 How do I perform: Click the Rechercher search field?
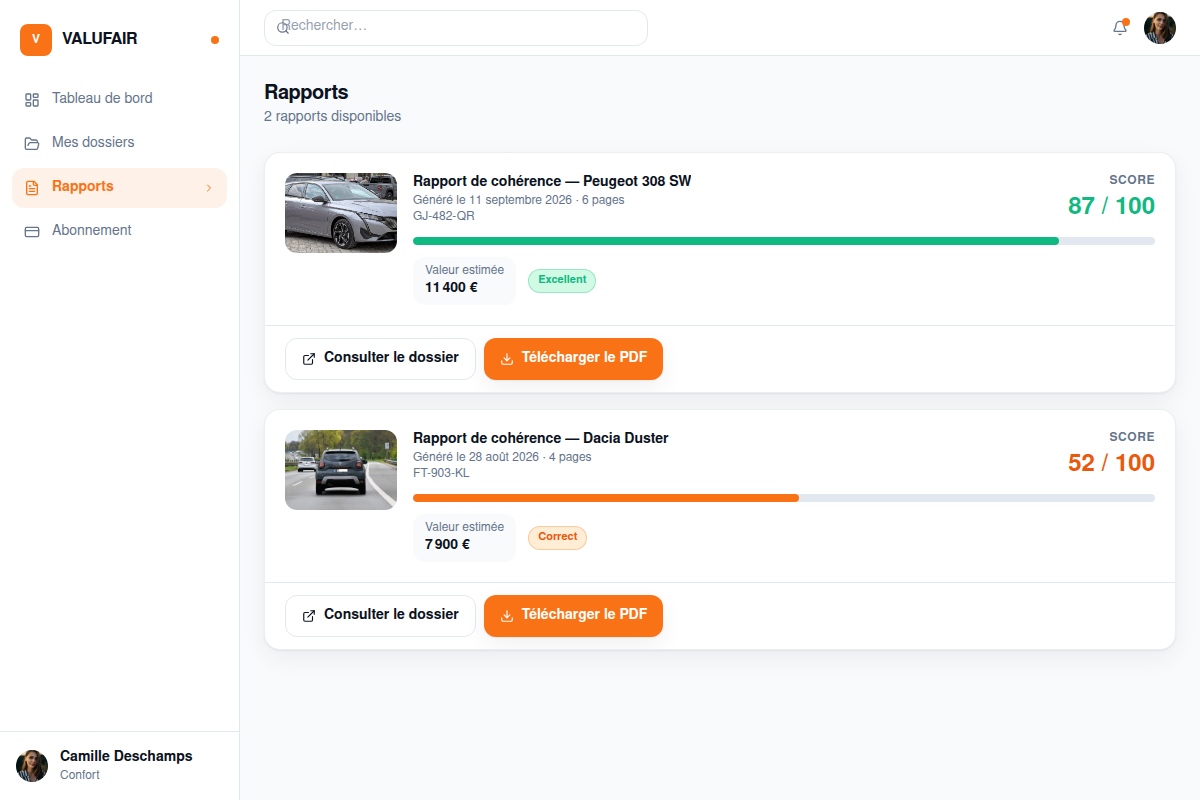[456, 28]
